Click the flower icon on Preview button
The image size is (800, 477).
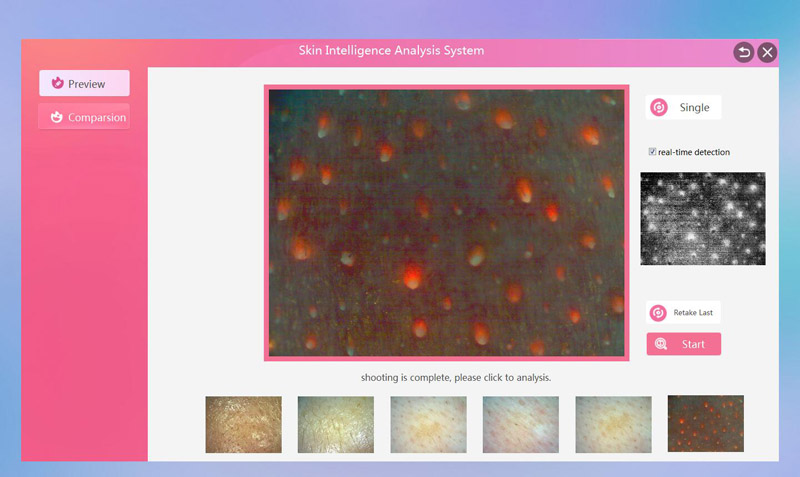(58, 83)
